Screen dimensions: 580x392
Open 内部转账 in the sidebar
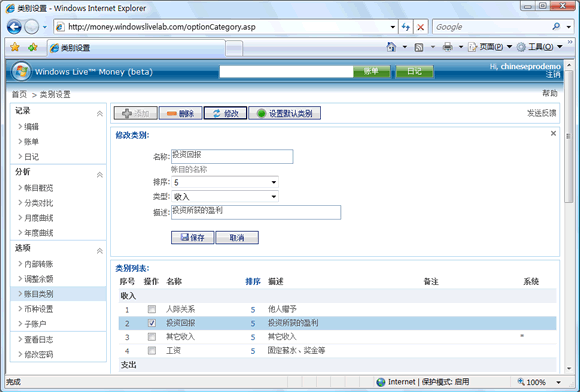(38, 264)
